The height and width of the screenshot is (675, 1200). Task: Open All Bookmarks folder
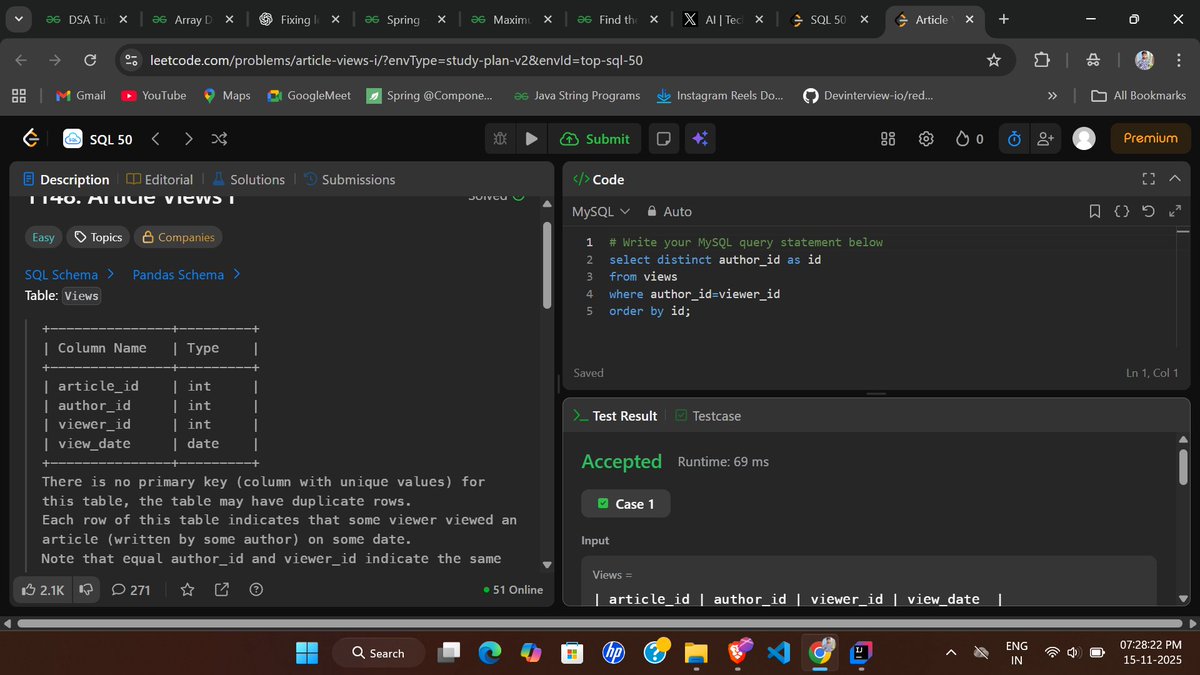[1138, 96]
